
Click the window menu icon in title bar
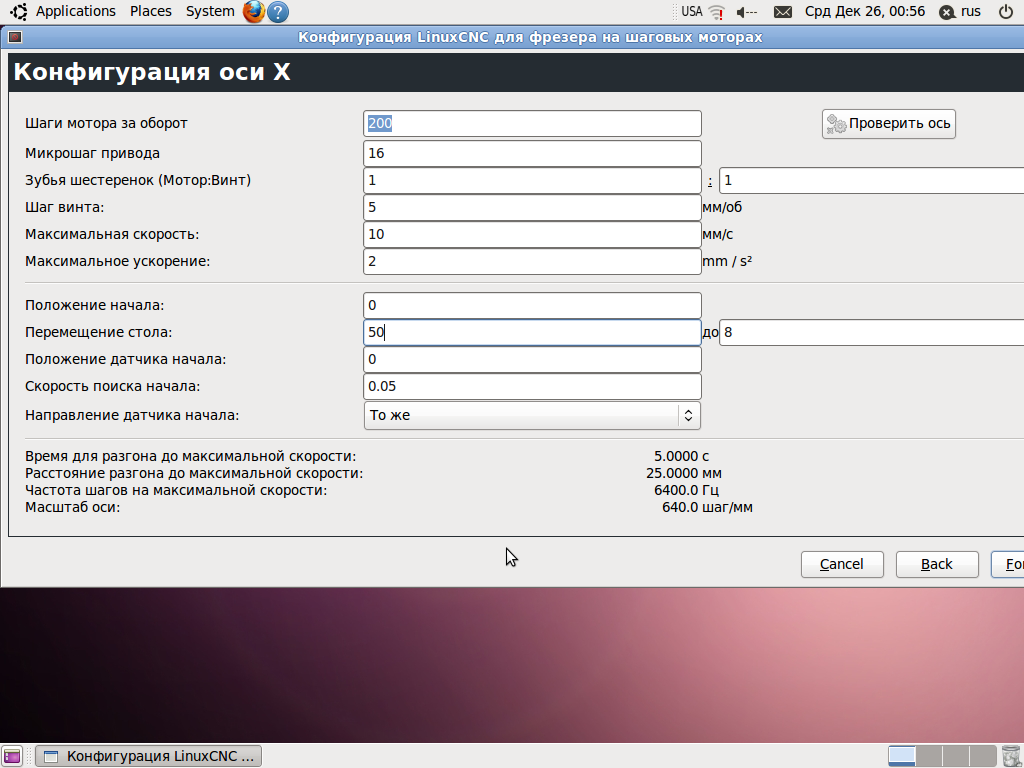point(15,37)
